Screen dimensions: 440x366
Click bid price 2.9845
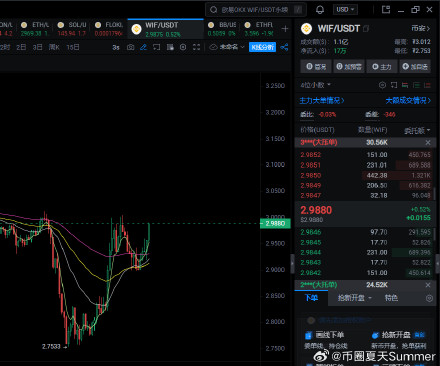[x=311, y=242]
